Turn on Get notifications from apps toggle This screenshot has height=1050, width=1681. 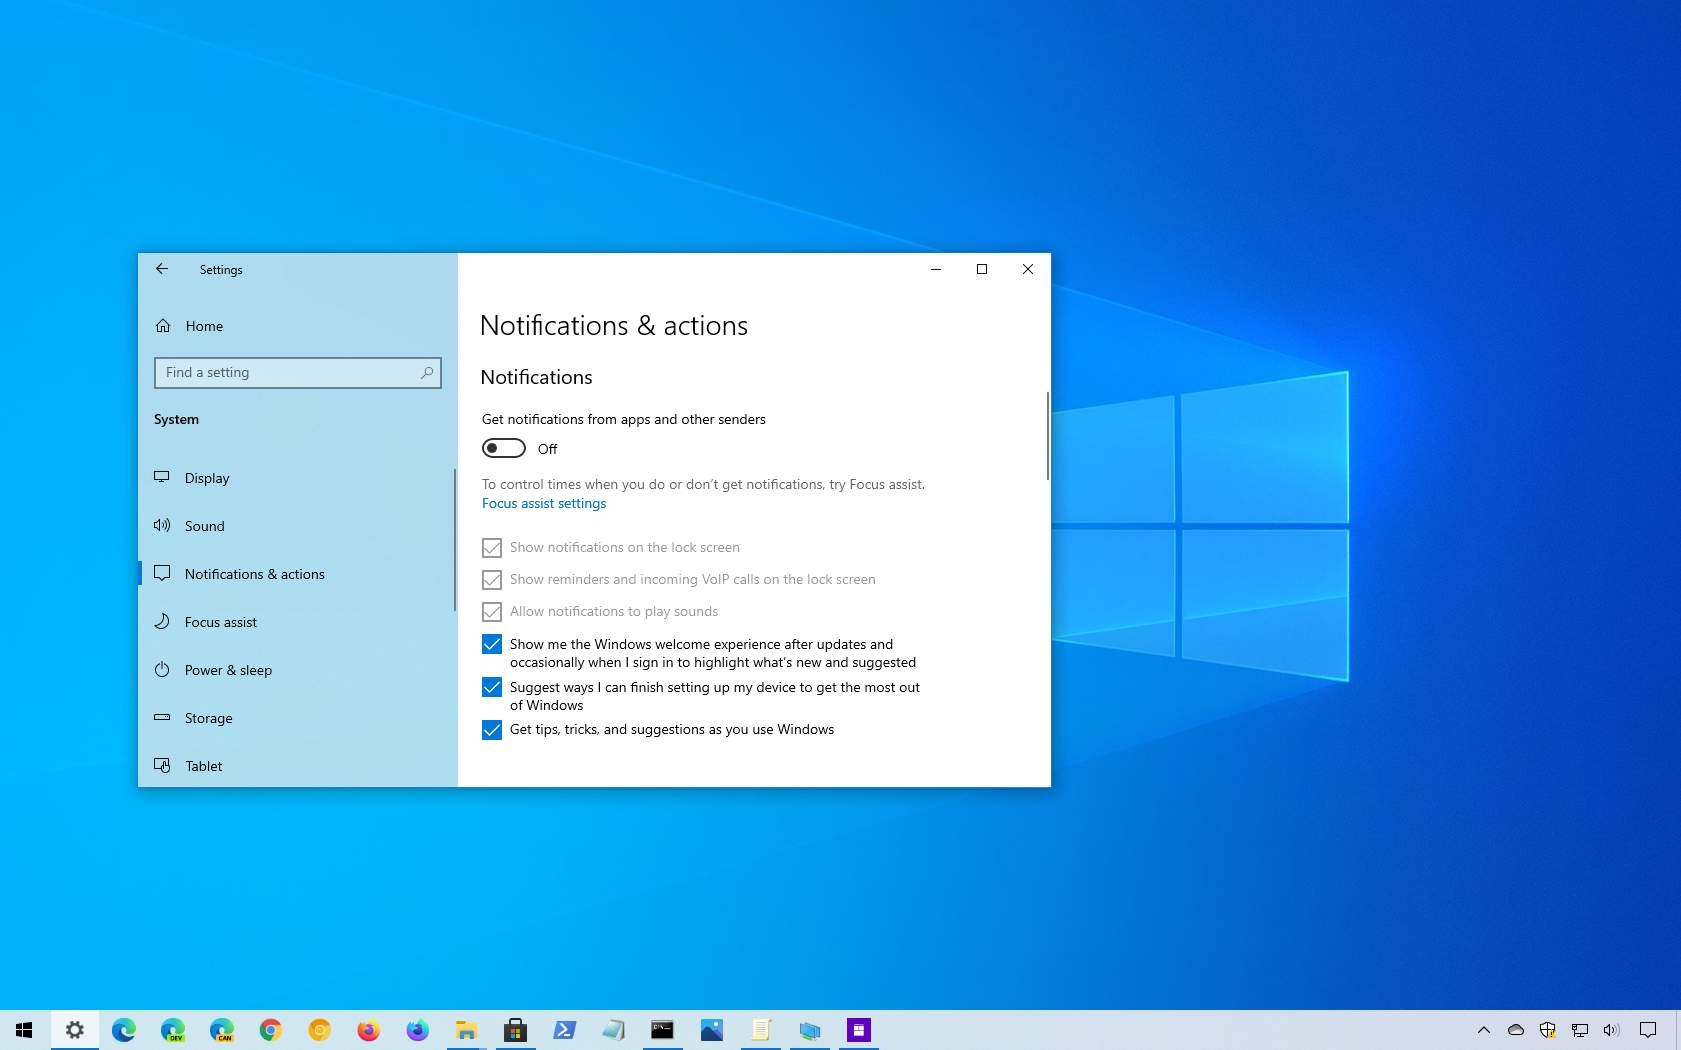[x=504, y=448]
